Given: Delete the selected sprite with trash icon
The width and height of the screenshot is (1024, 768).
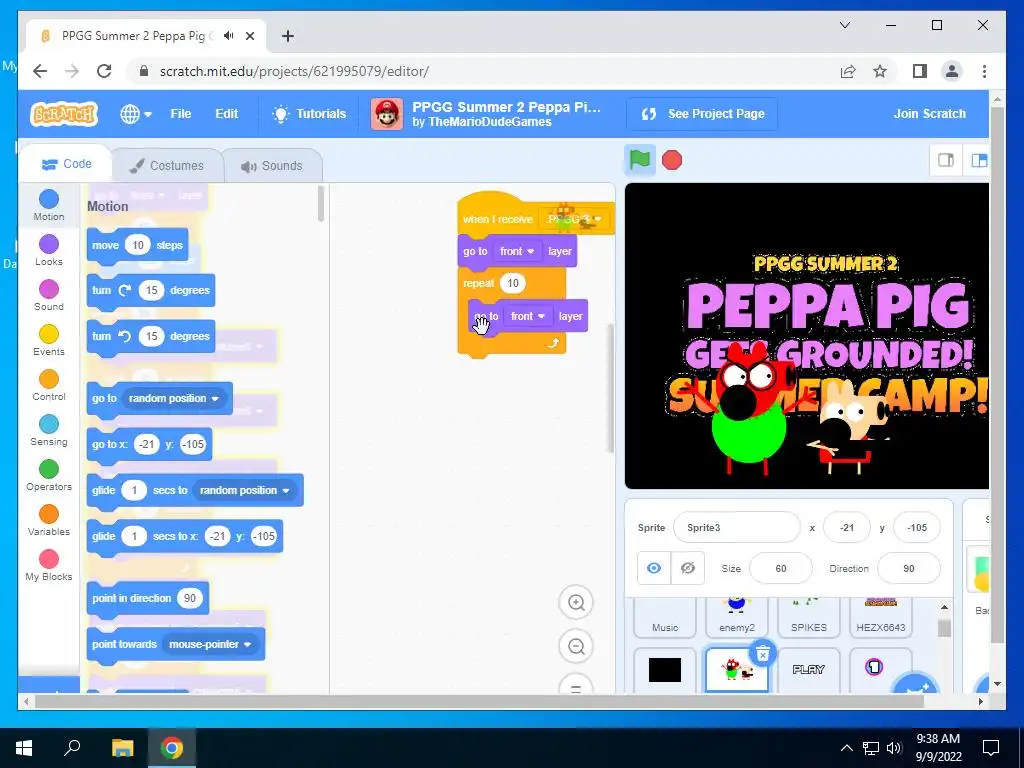Looking at the screenshot, I should click(763, 654).
